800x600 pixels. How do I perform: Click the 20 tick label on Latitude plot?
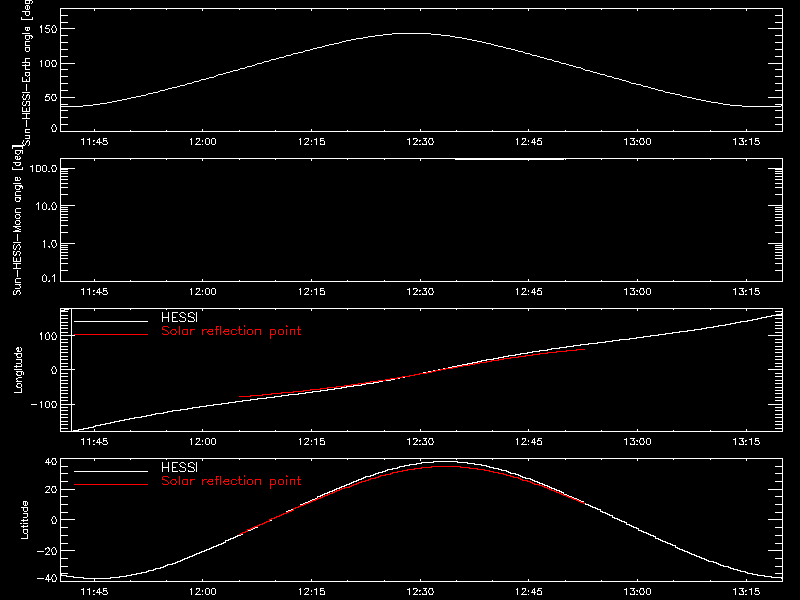click(x=51, y=490)
